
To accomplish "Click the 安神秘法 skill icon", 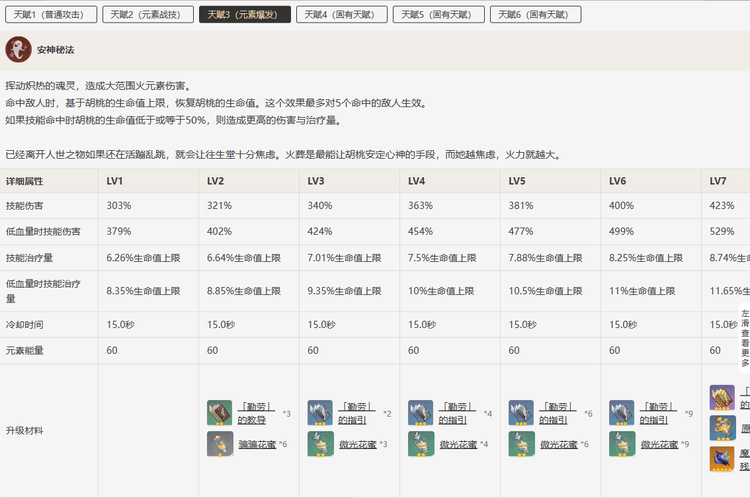I will 18,49.
